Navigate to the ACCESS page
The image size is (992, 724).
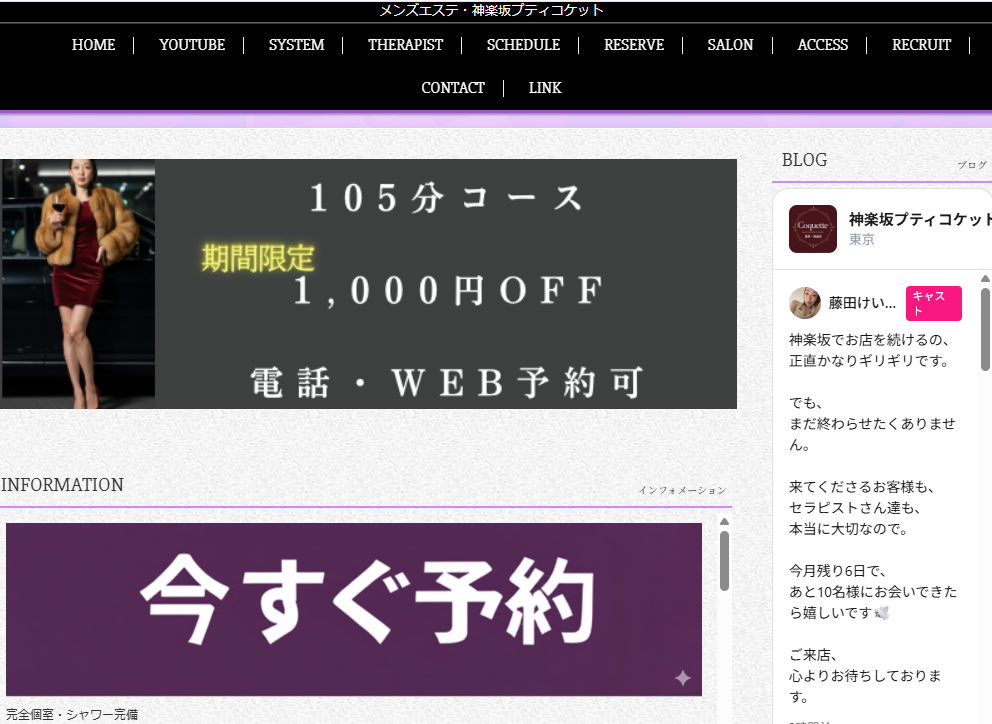pos(822,45)
